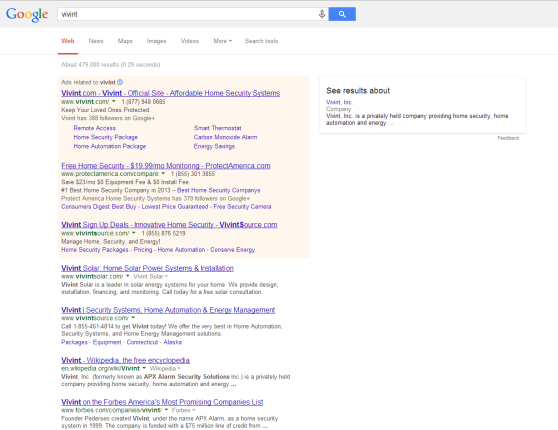Click the Google logo

(27, 15)
